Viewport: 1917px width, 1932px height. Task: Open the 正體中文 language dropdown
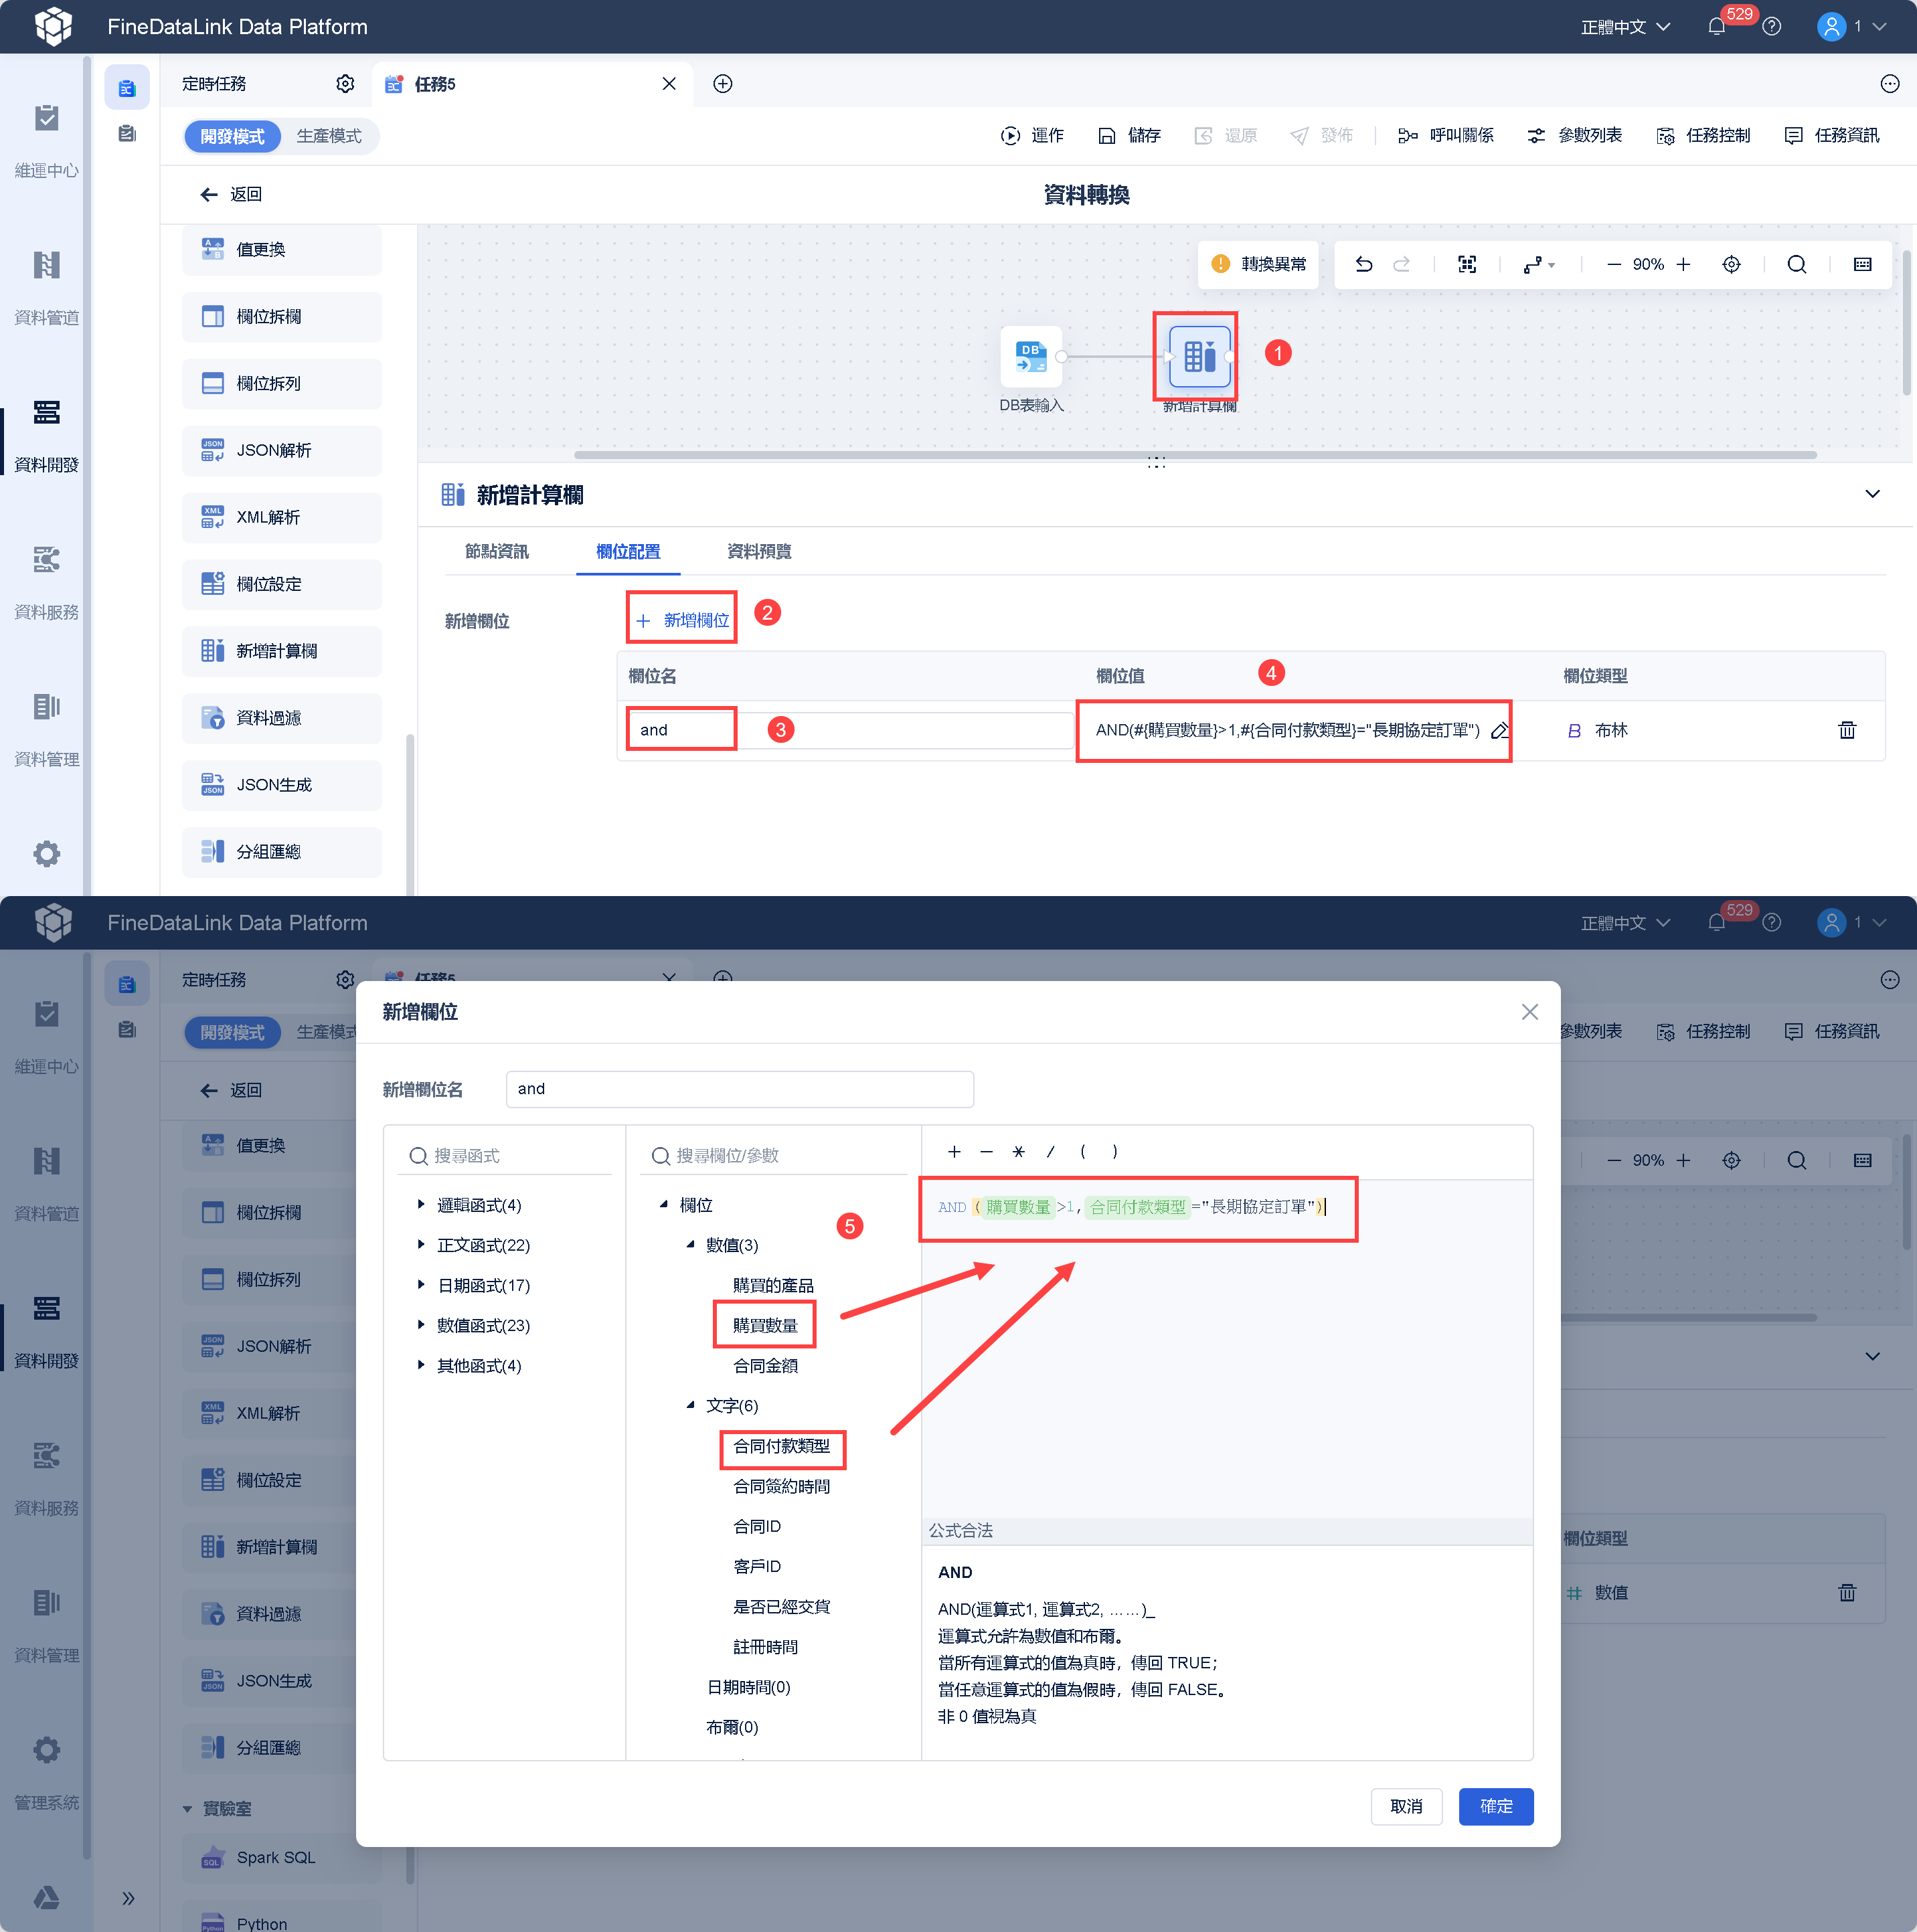1624,27
